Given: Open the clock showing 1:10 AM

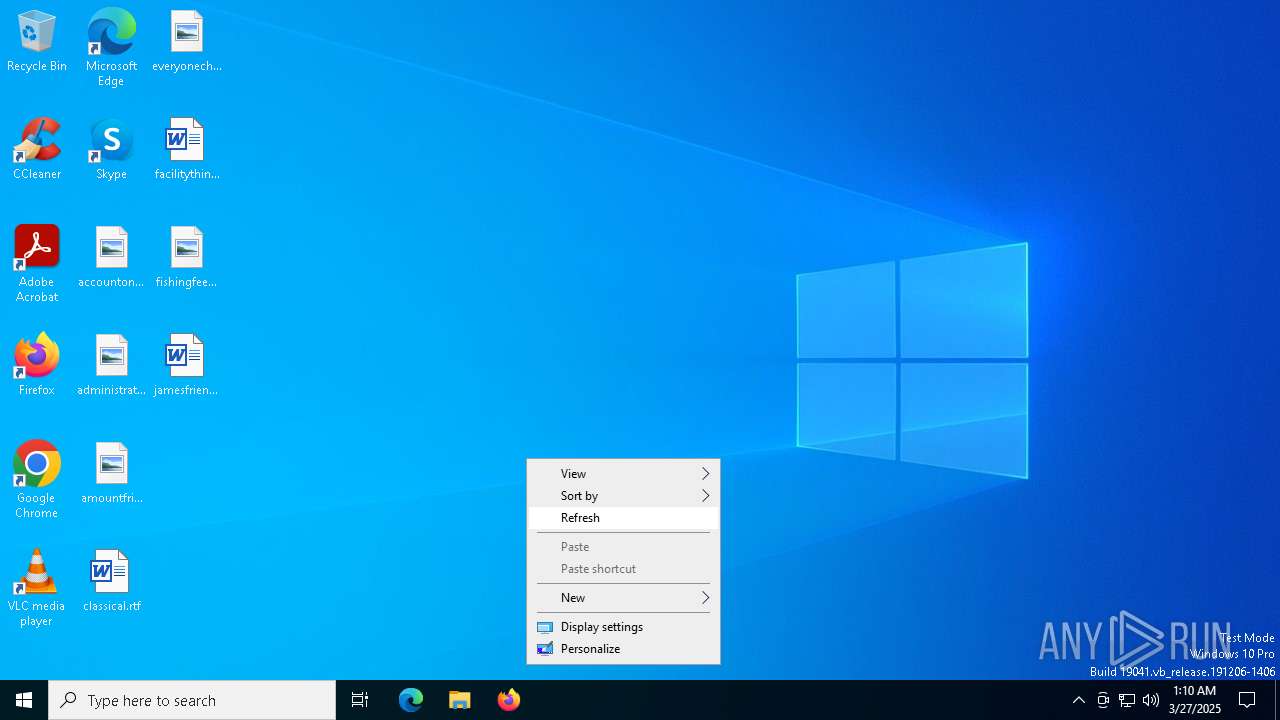Looking at the screenshot, I should (x=1194, y=700).
